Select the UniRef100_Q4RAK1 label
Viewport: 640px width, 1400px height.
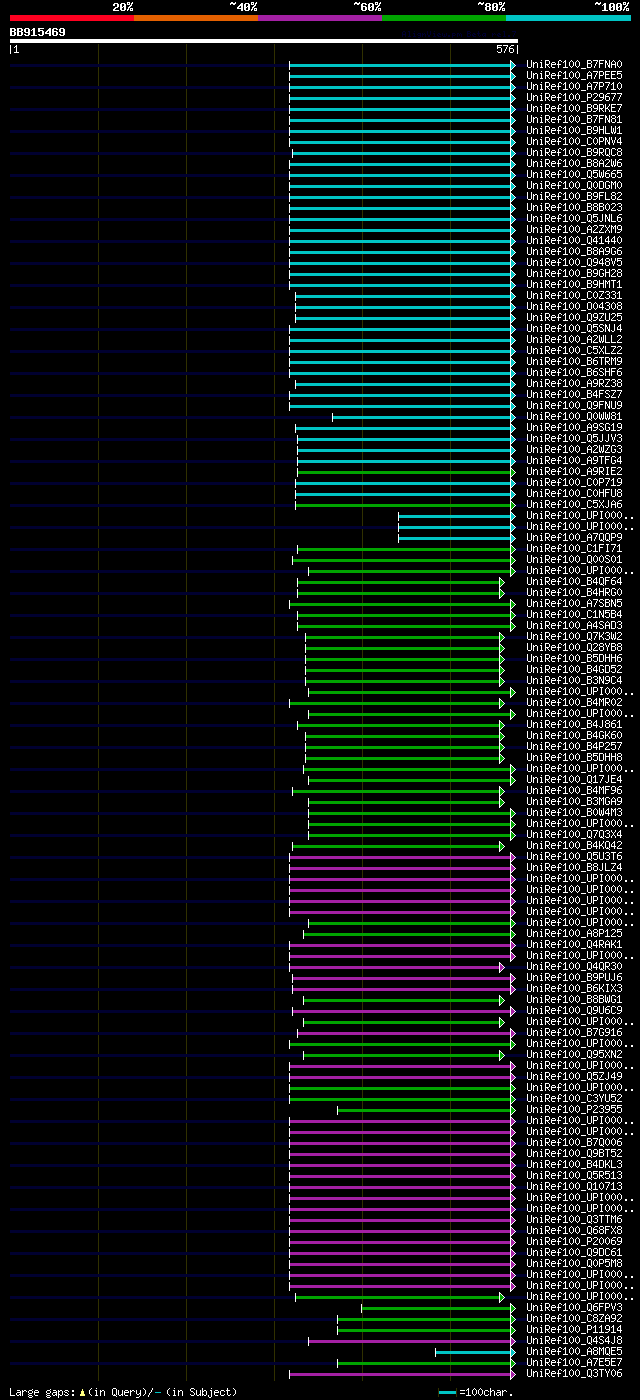pos(574,945)
